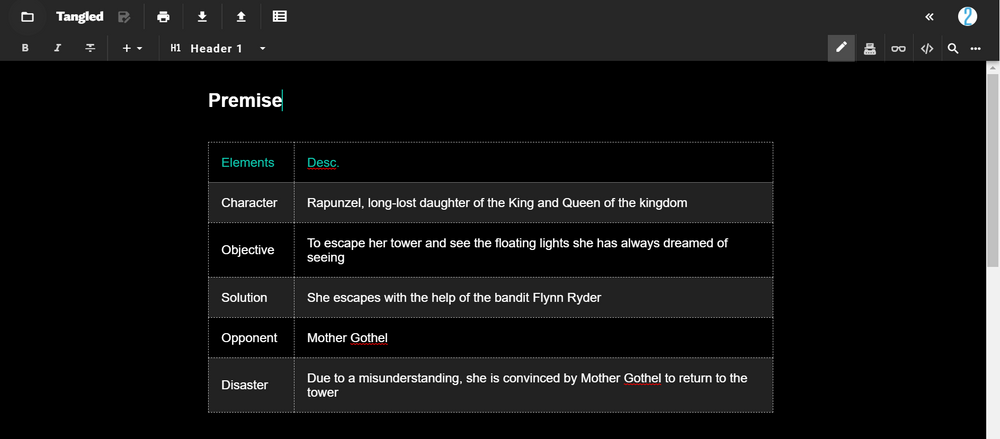Toggle bold formatting
Image resolution: width=1000 pixels, height=439 pixels.
(x=25, y=48)
